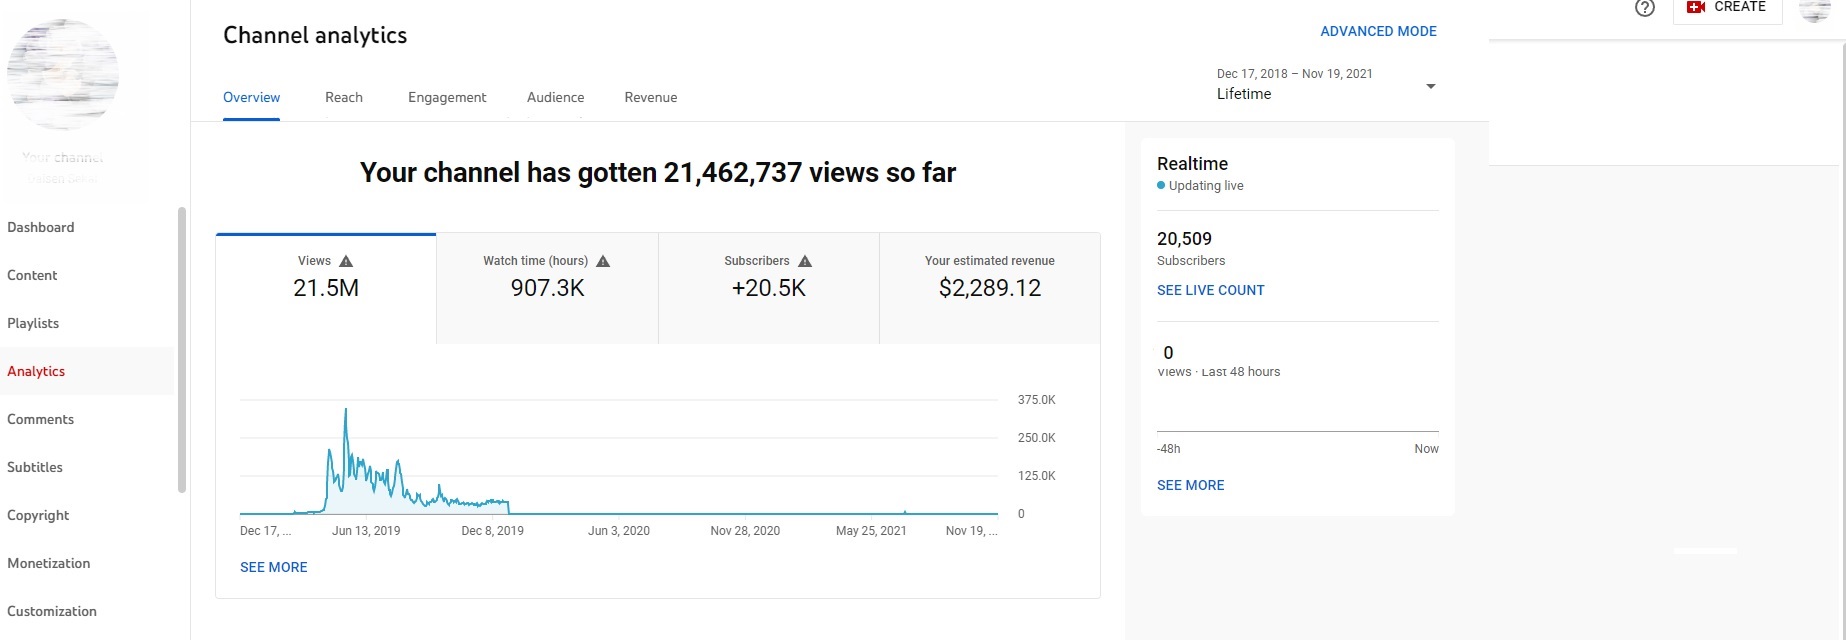Click the CREATE camera button
1846x640 pixels.
(x=1727, y=8)
